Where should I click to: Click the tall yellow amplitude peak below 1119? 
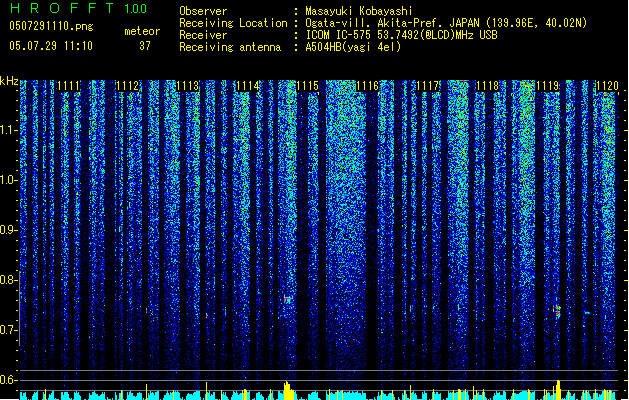click(x=558, y=389)
